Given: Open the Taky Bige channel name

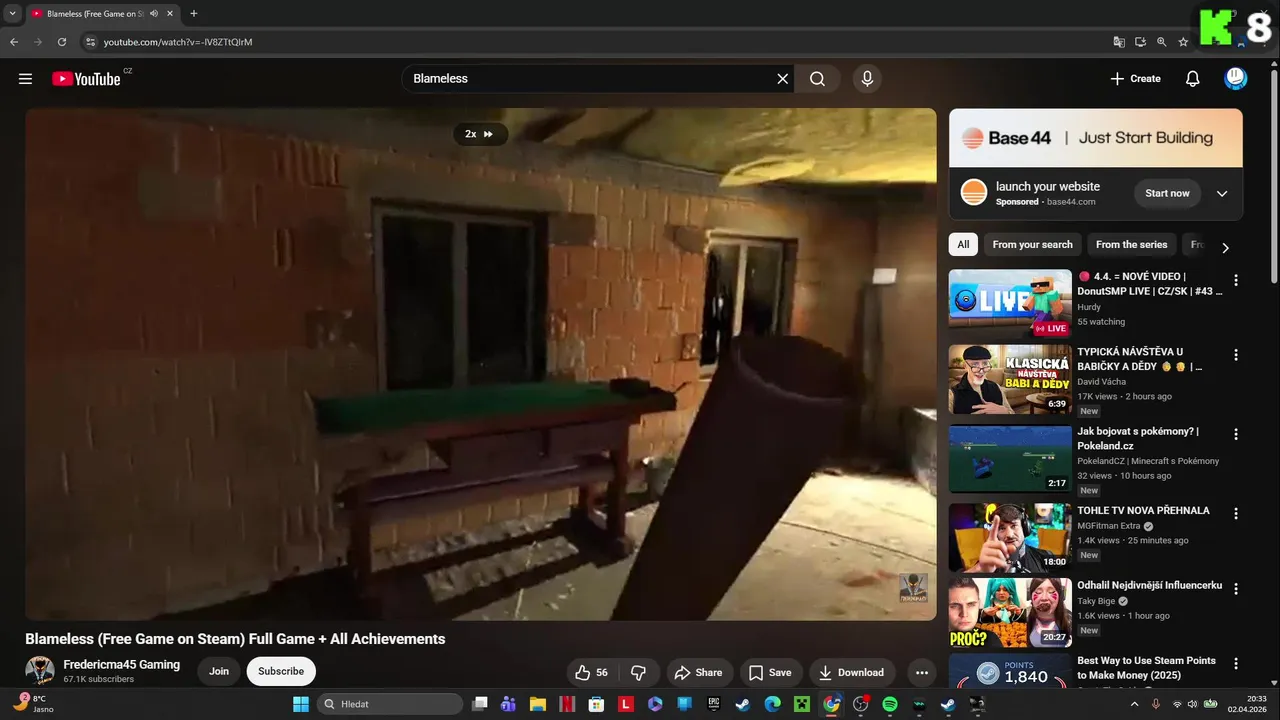Looking at the screenshot, I should (x=1096, y=601).
